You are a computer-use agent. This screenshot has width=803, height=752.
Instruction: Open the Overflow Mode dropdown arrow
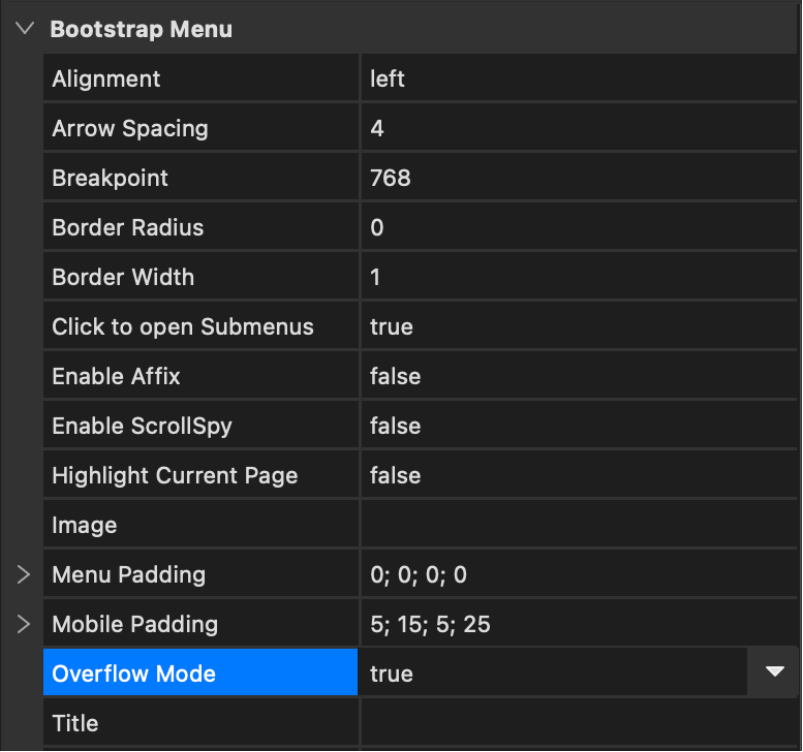775,673
